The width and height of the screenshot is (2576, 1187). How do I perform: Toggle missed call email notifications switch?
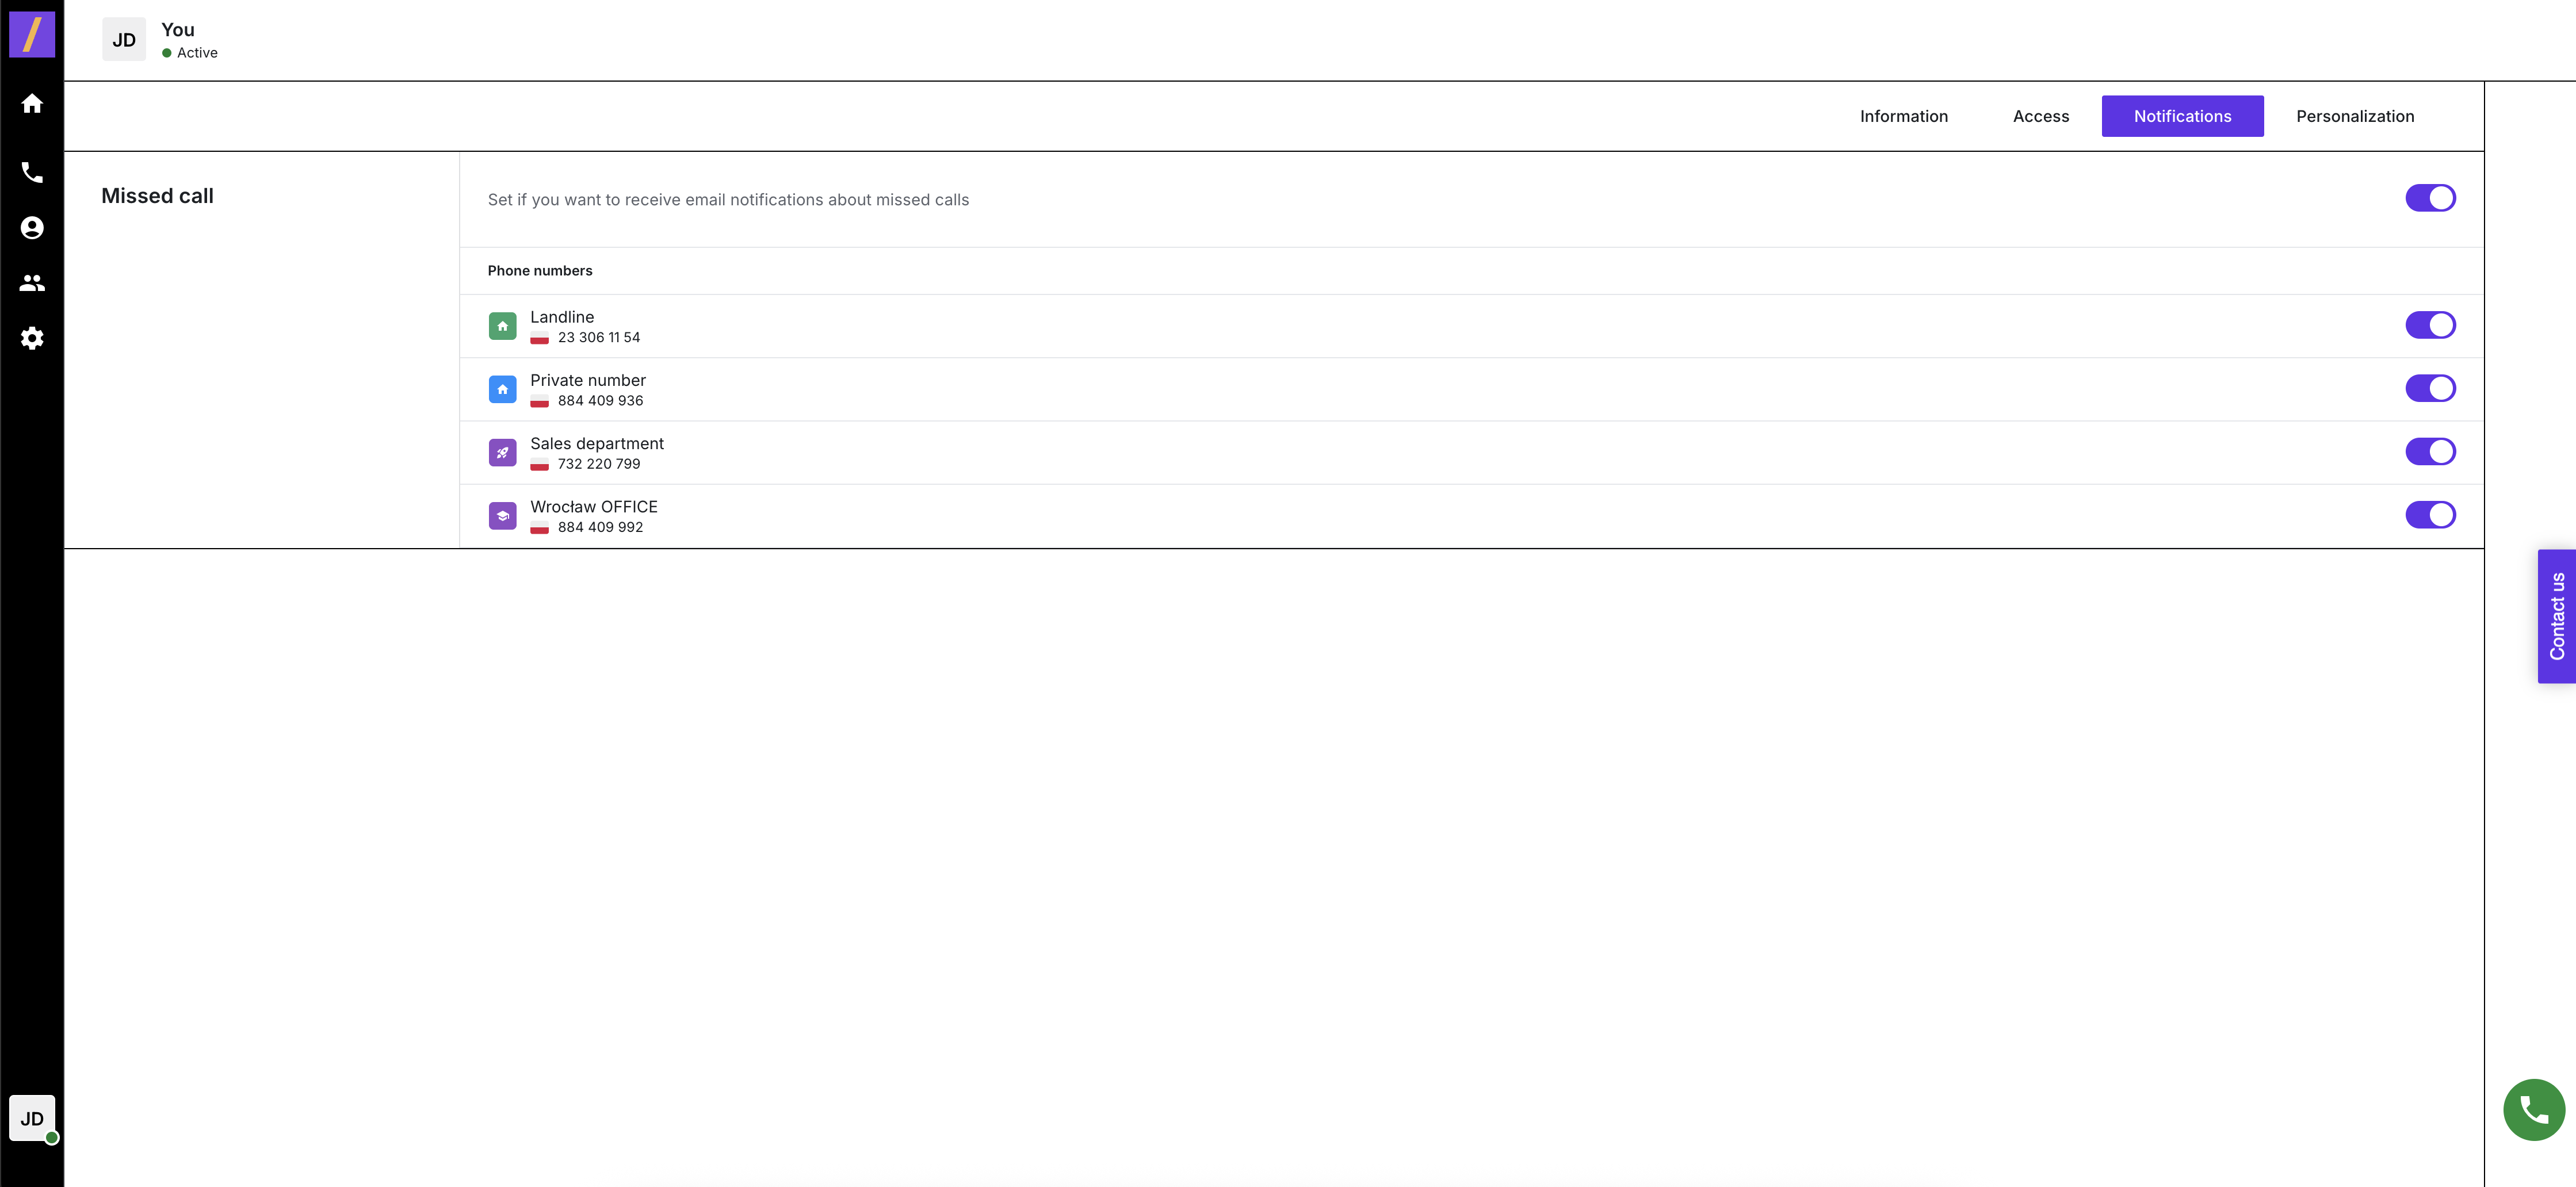point(2429,198)
